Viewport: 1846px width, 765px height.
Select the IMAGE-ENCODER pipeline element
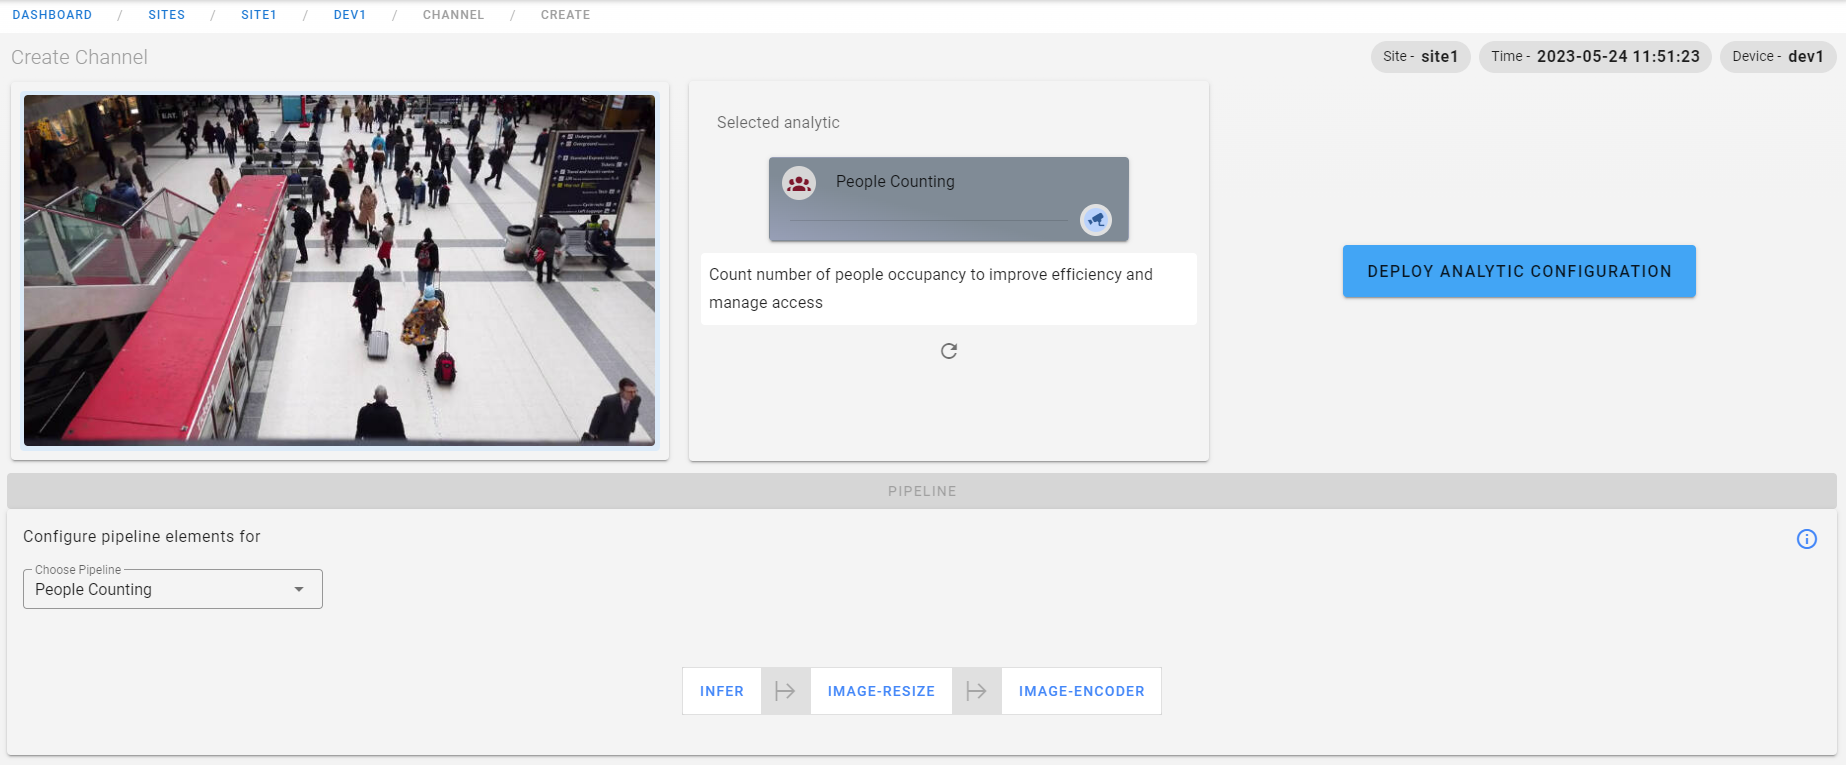[1081, 691]
